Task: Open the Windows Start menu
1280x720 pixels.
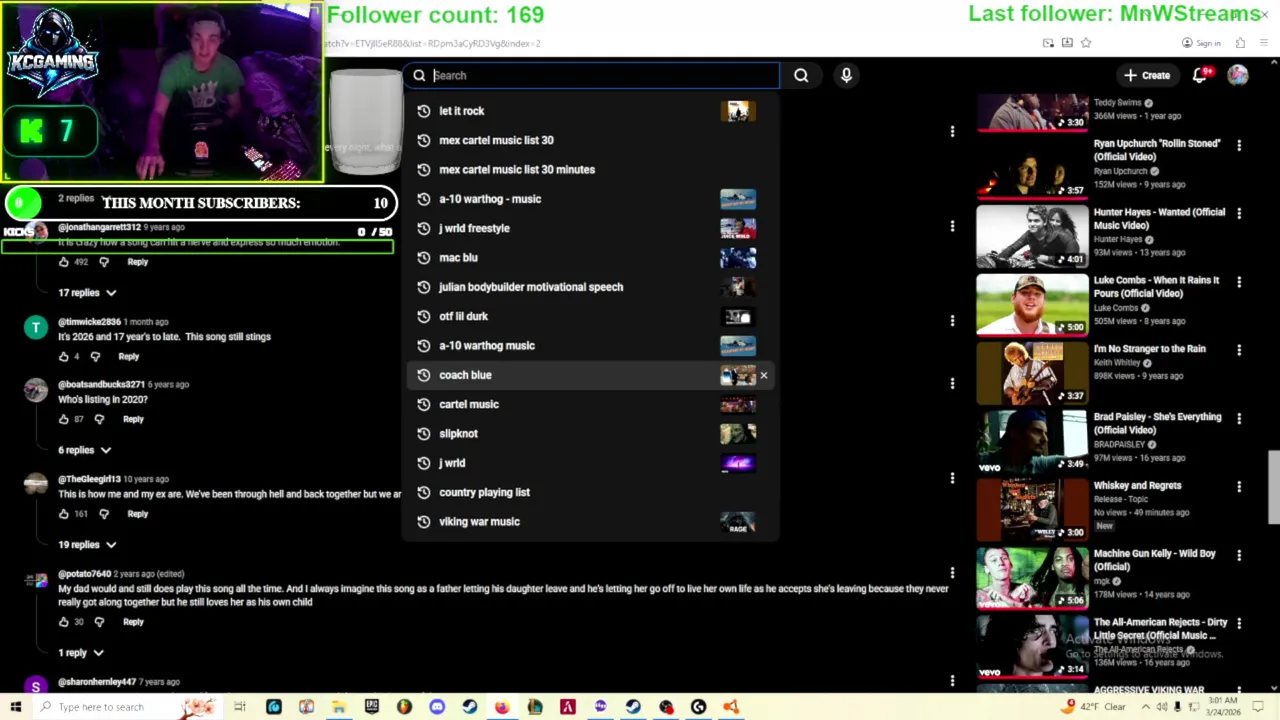Action: pyautogui.click(x=16, y=707)
